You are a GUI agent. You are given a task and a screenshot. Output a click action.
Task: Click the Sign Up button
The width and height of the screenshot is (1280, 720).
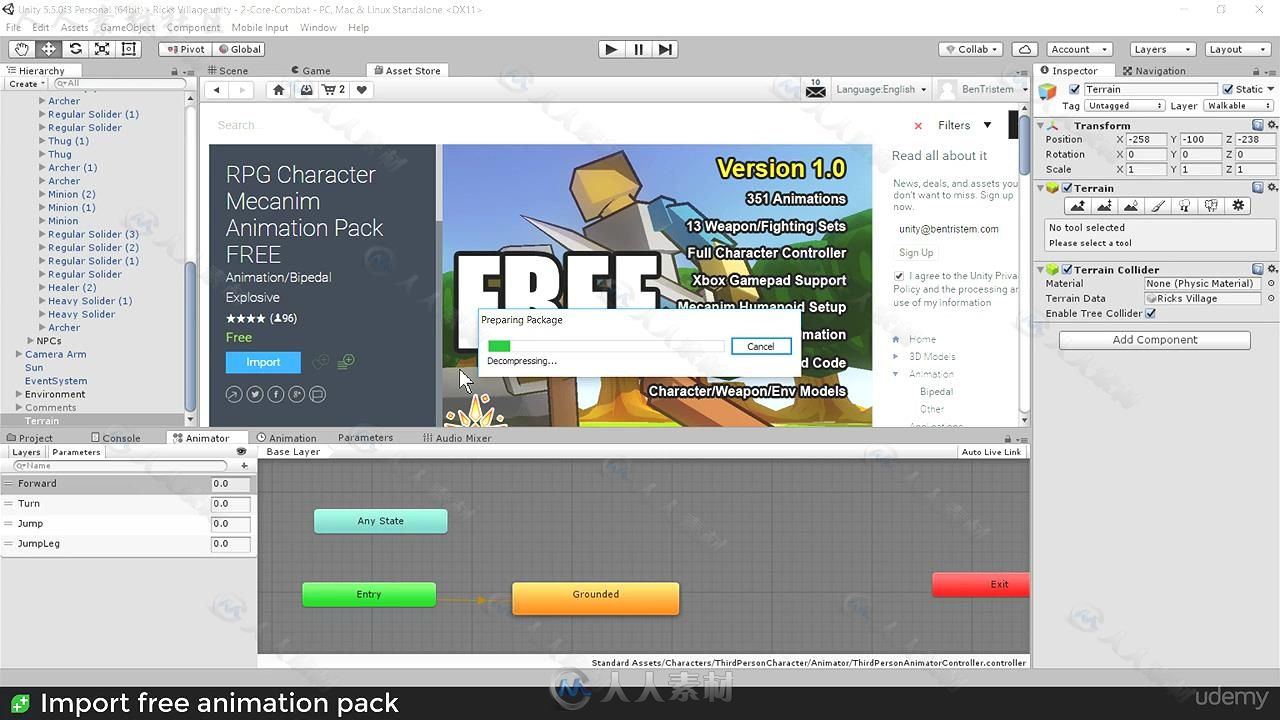(916, 253)
